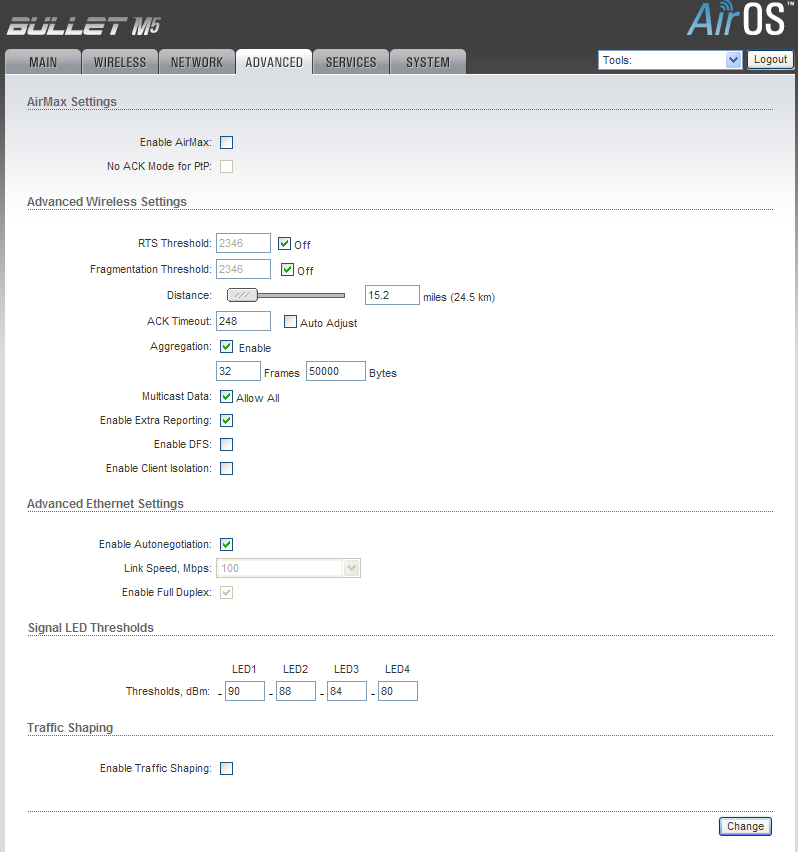Click the aggregation Bytes field
The height and width of the screenshot is (852, 798).
[336, 371]
